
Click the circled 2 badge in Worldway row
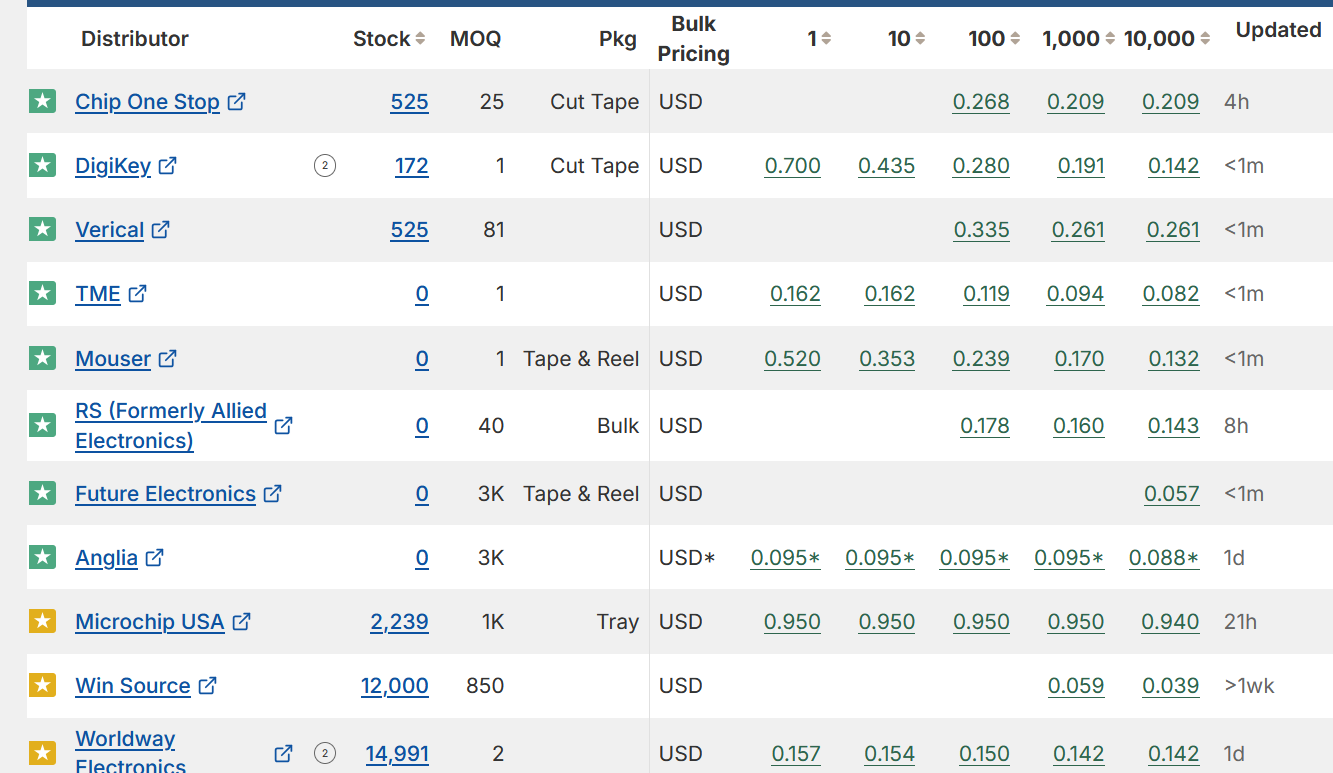324,753
